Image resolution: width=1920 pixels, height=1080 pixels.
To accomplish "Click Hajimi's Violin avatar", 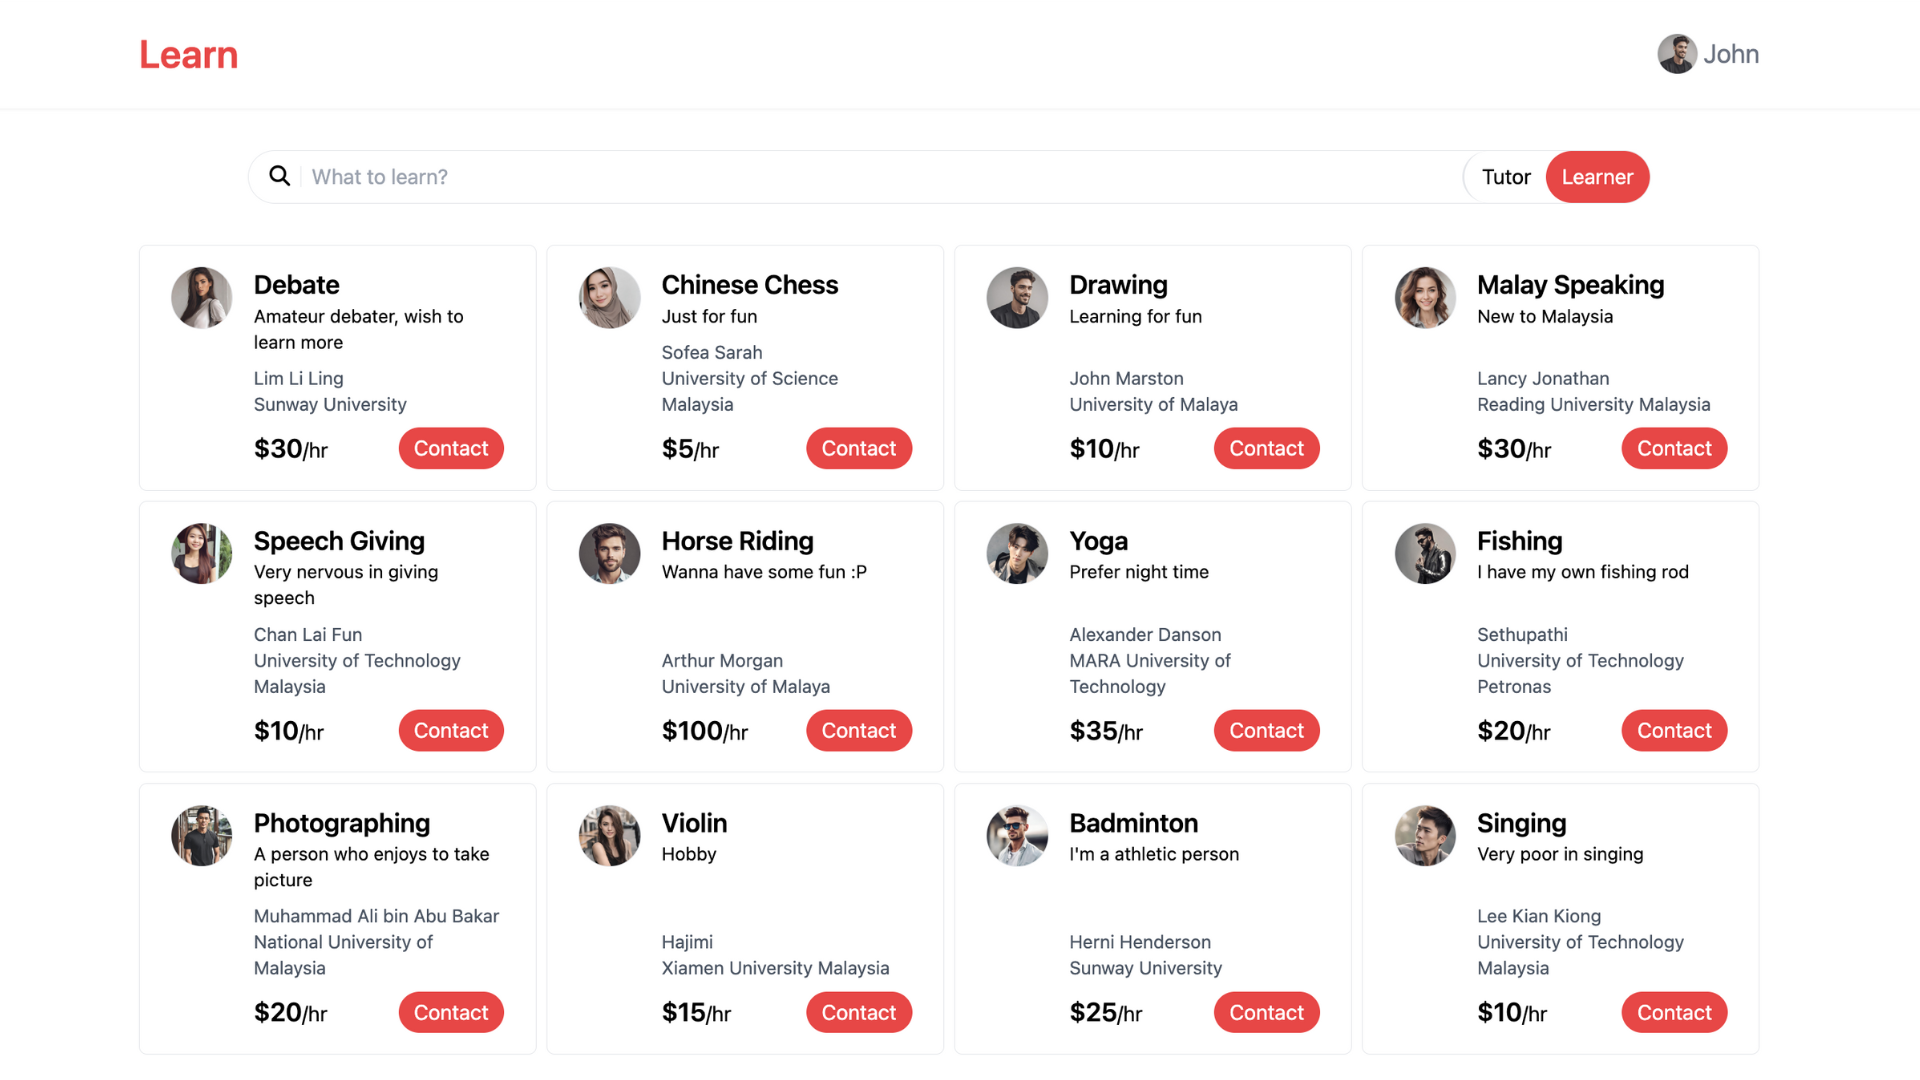I will 610,835.
